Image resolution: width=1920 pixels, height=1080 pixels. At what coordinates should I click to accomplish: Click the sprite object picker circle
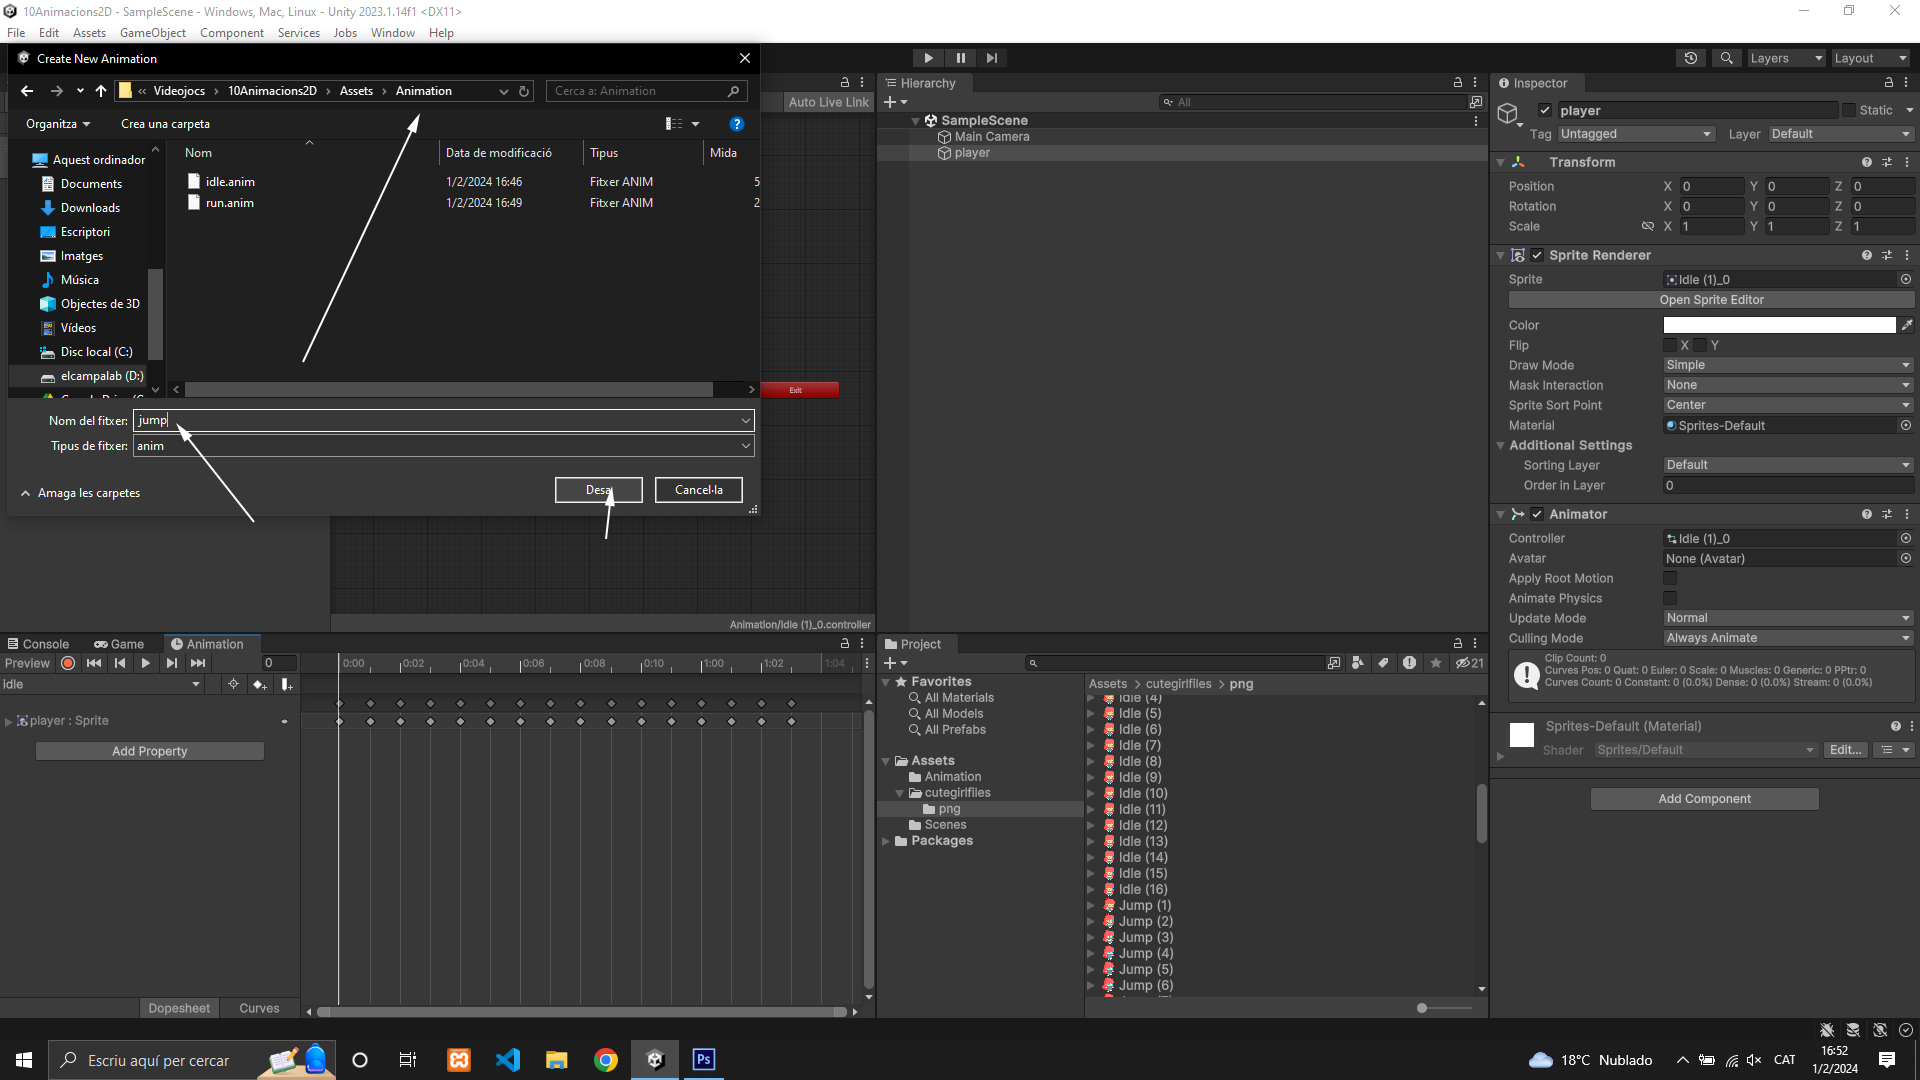pos(1905,280)
